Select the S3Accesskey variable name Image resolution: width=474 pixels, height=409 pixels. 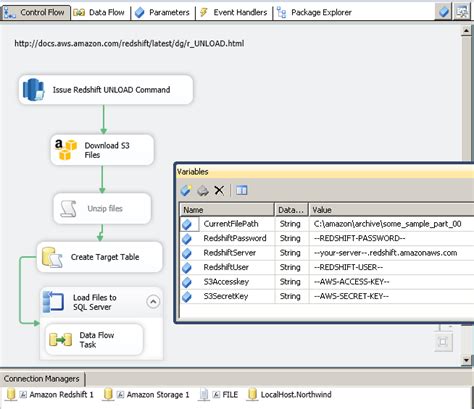226,282
